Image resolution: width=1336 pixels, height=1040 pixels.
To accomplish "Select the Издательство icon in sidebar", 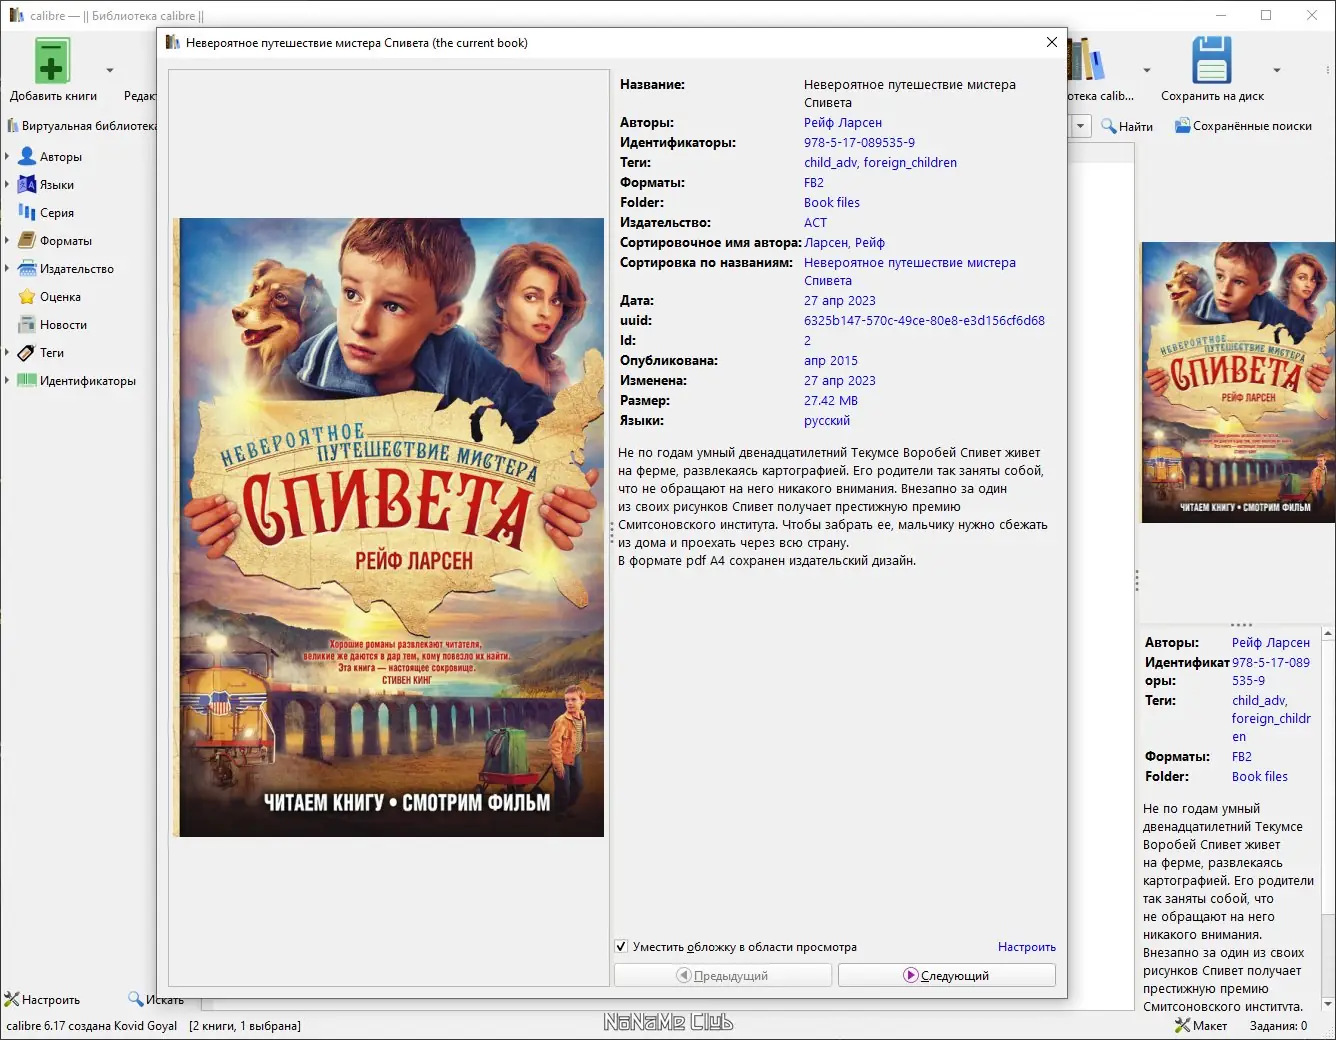I will (x=27, y=268).
